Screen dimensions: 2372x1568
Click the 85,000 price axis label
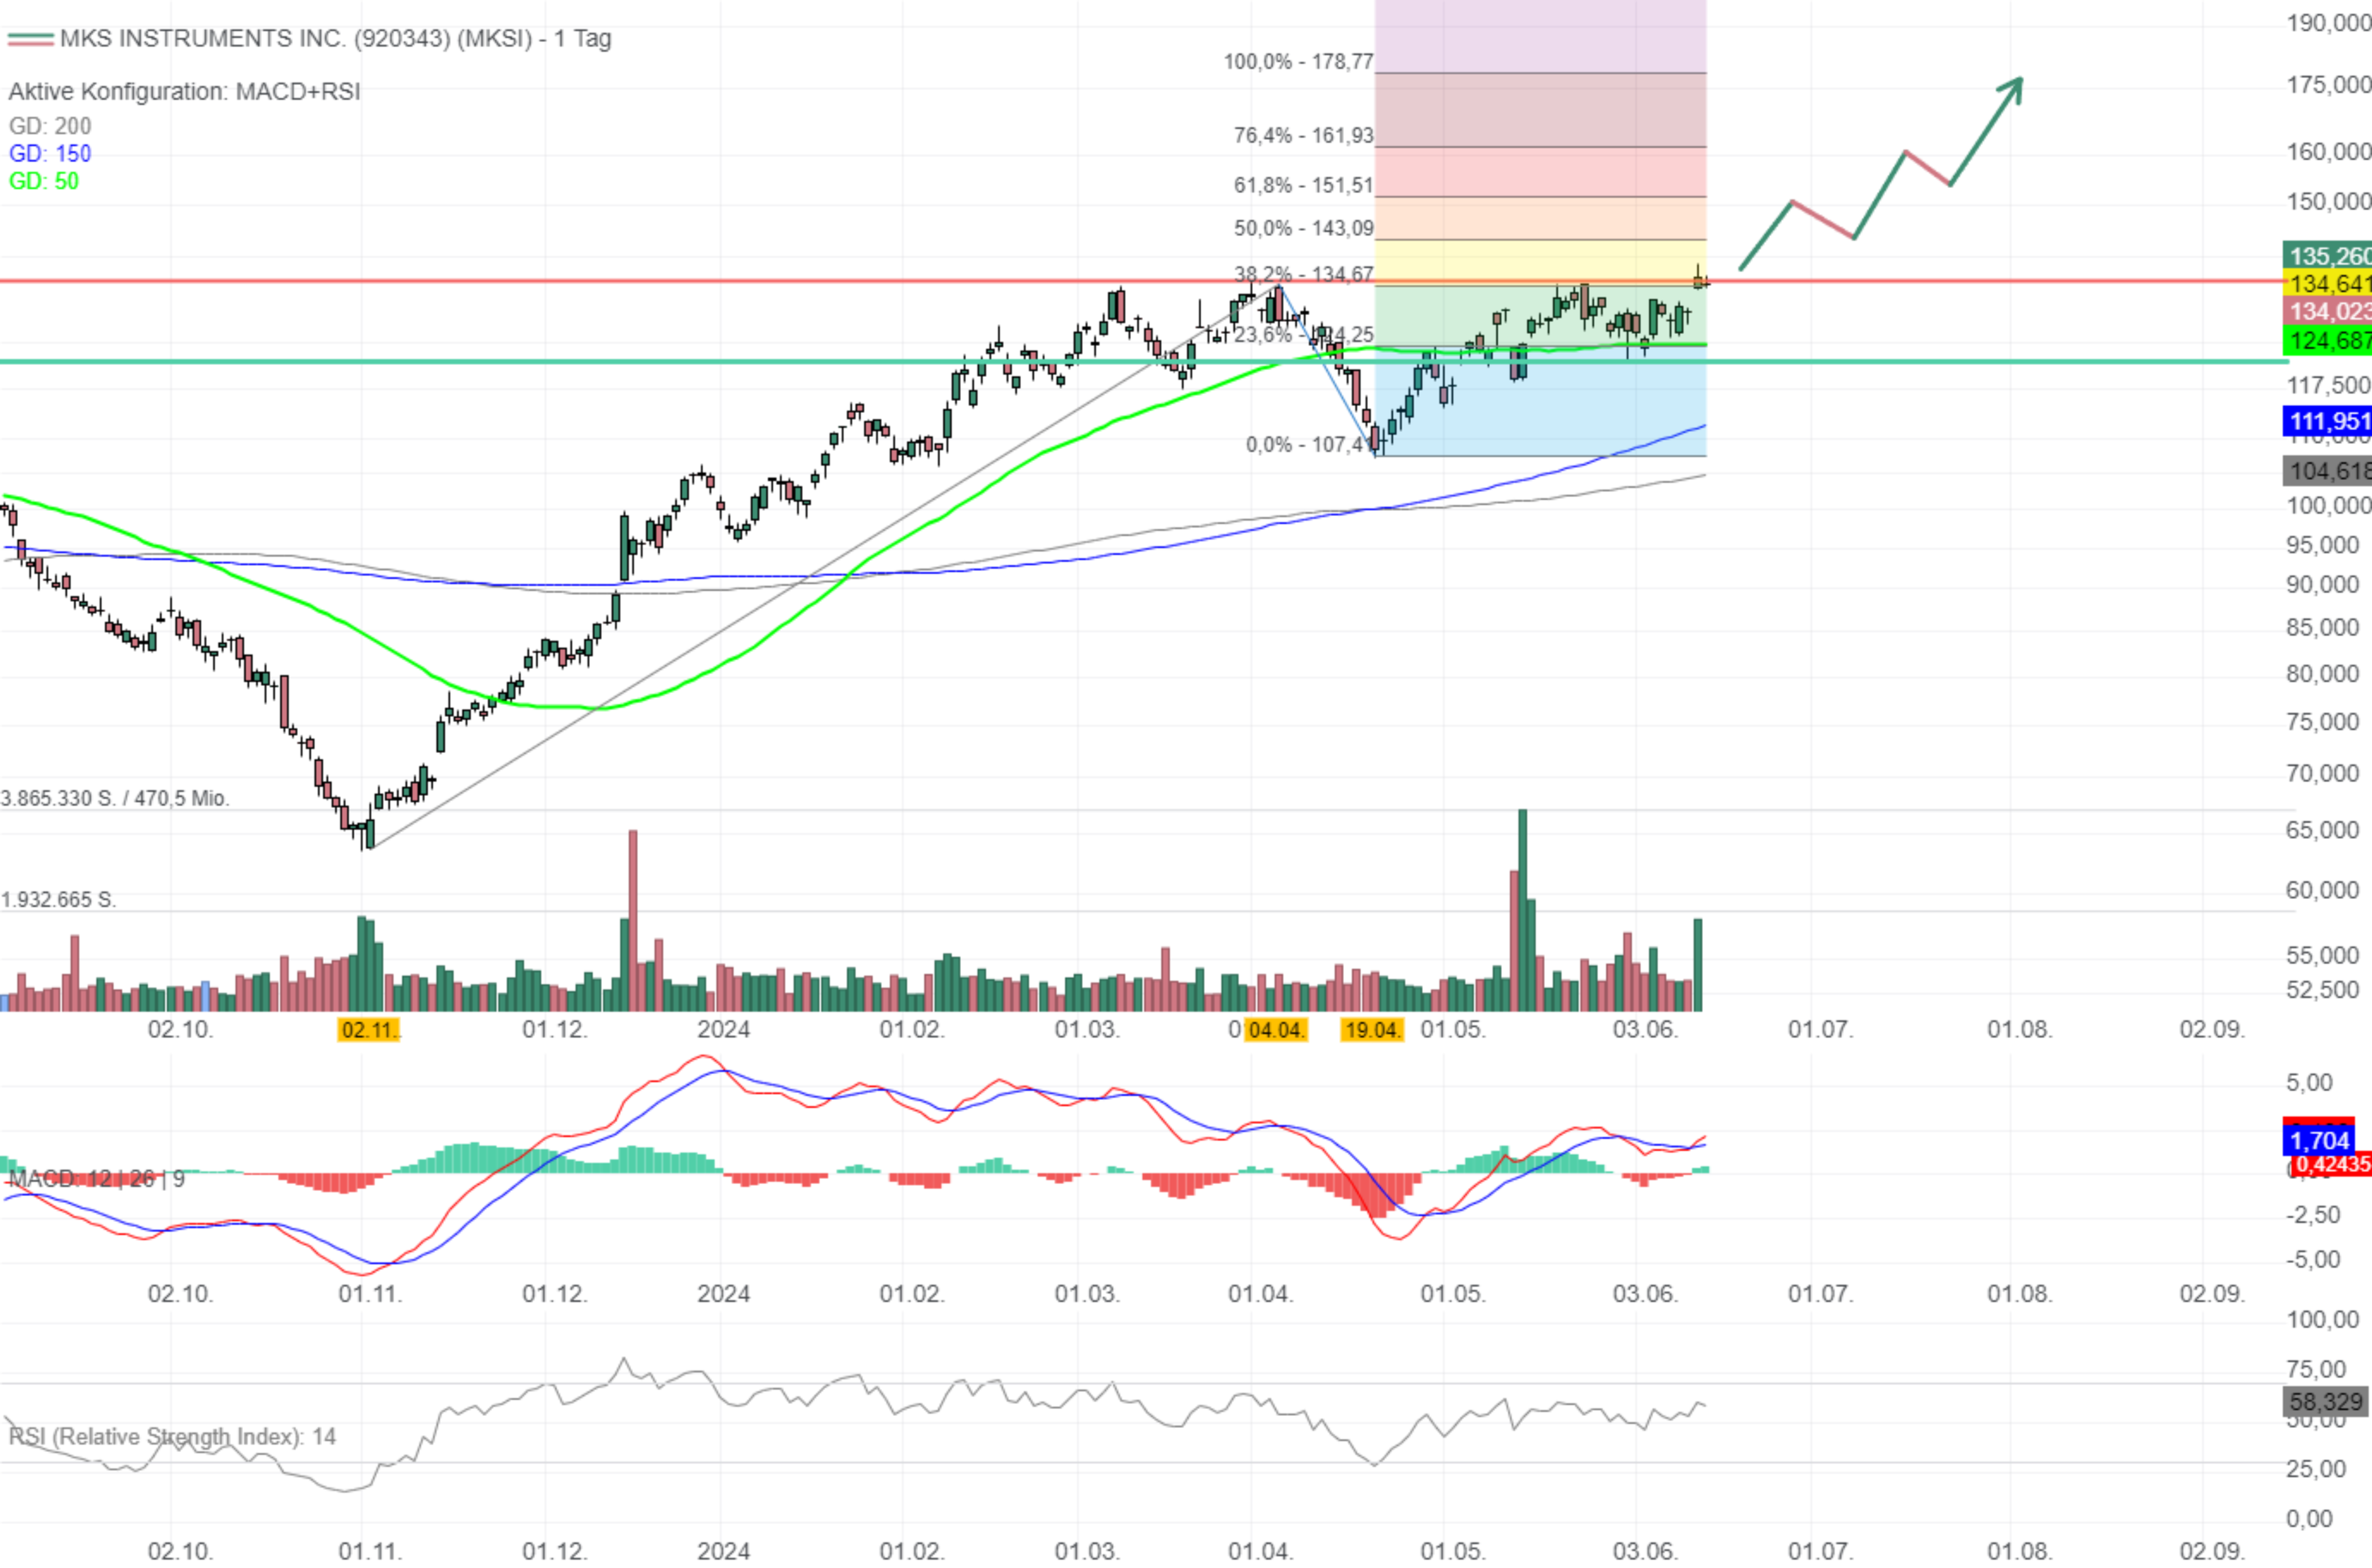point(2322,628)
